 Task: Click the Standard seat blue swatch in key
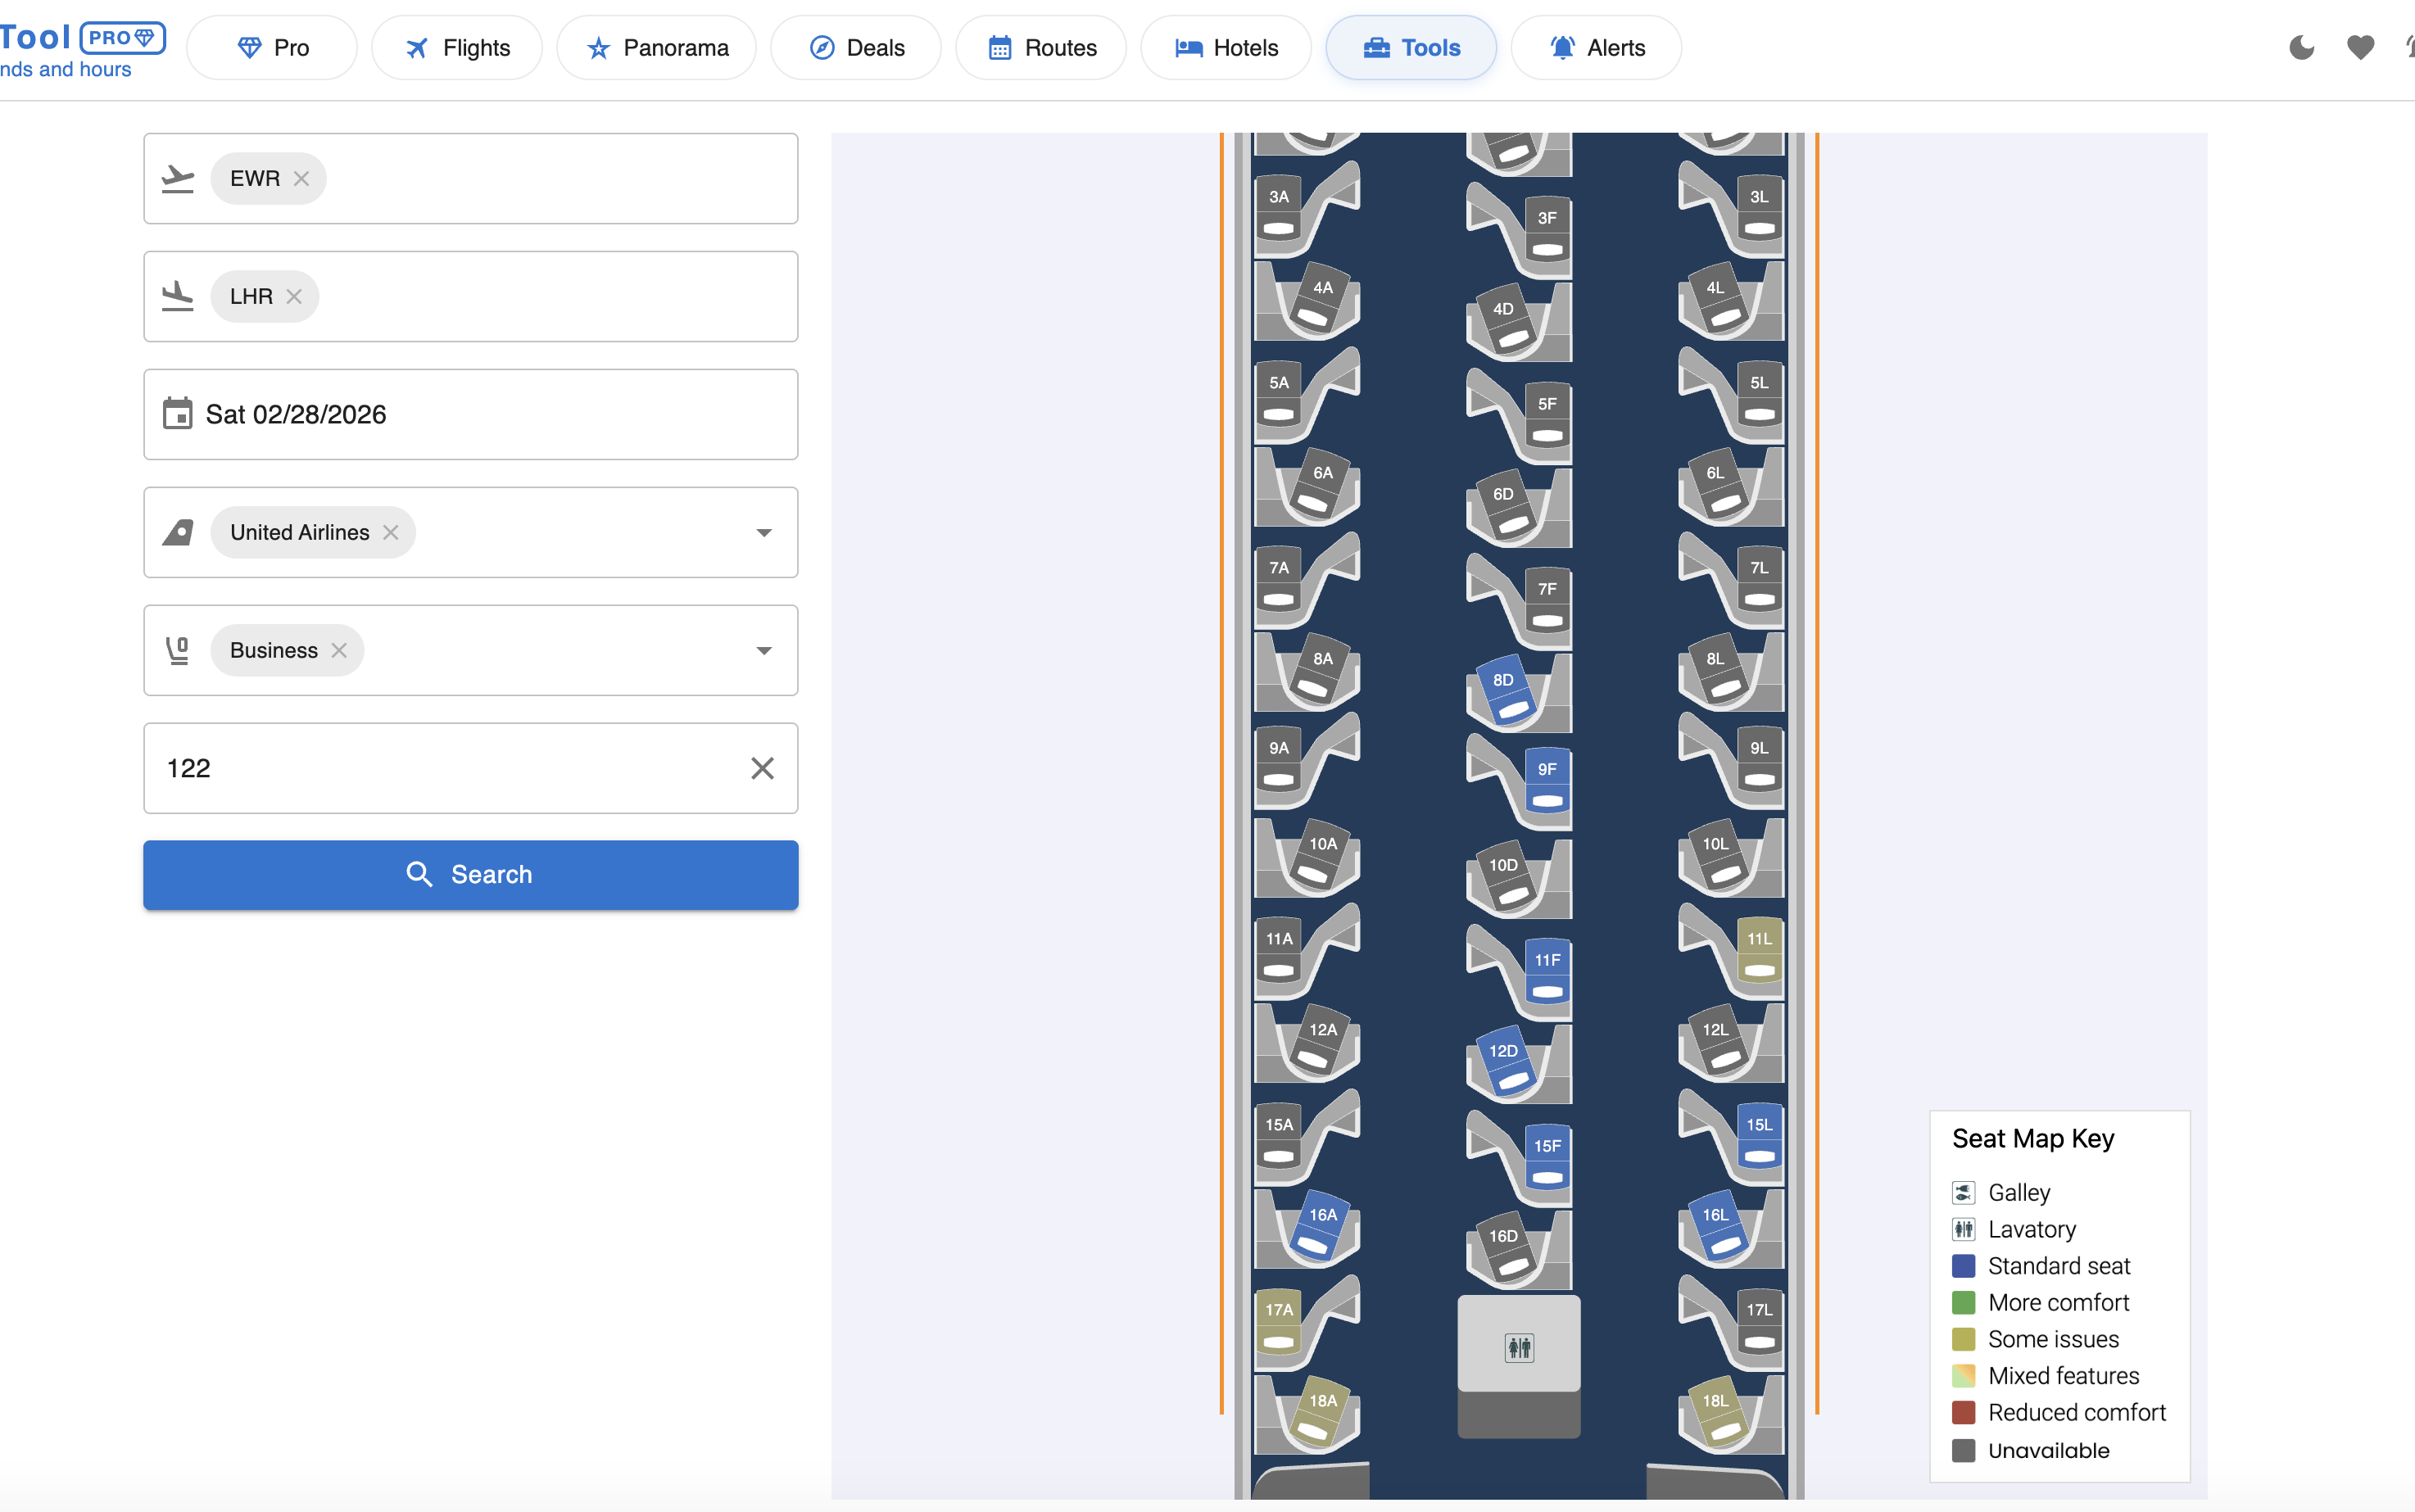click(1963, 1266)
